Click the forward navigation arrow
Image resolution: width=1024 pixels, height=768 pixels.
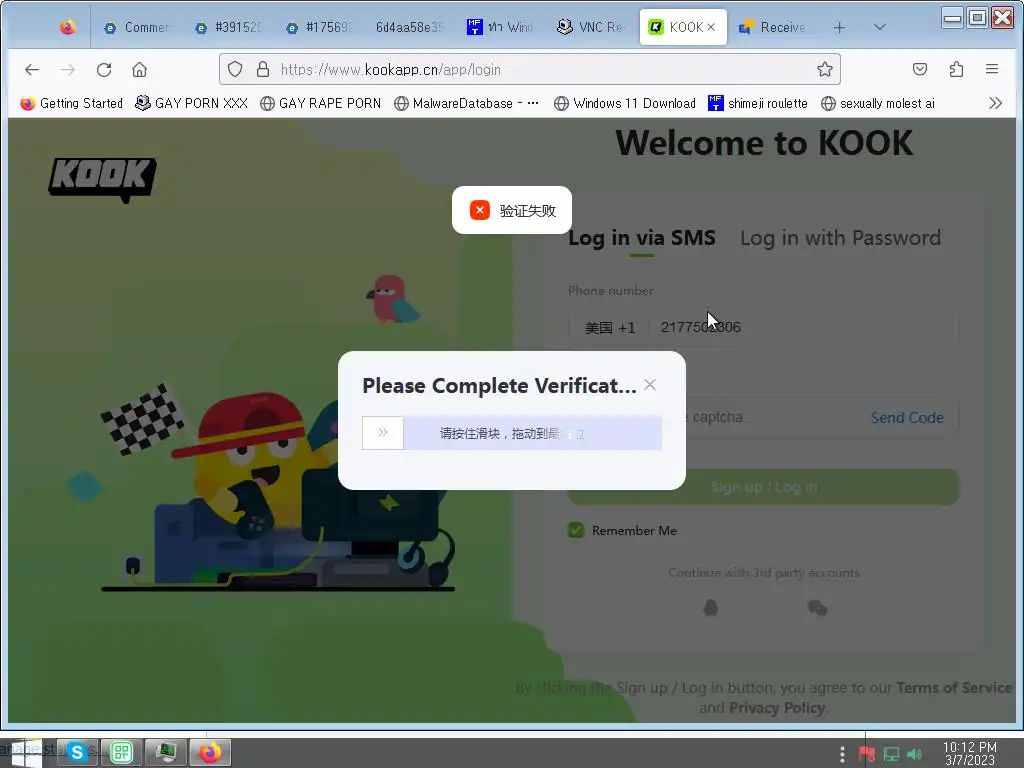tap(68, 69)
